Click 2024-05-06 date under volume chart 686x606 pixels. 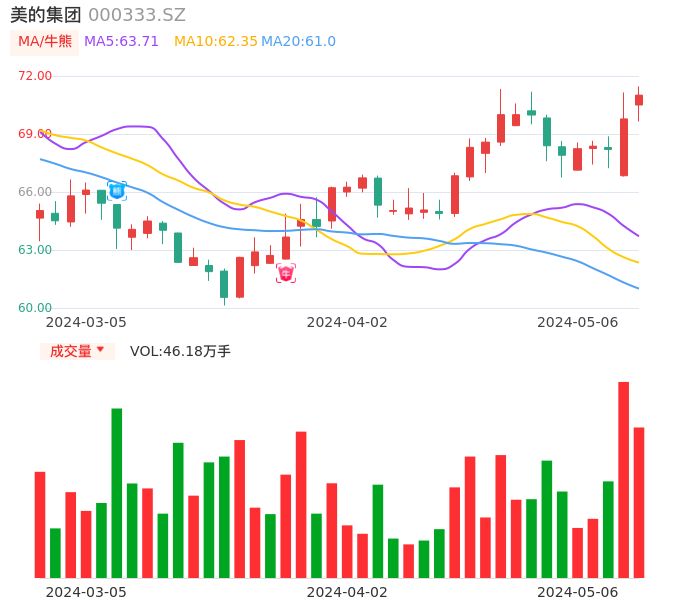tap(578, 592)
